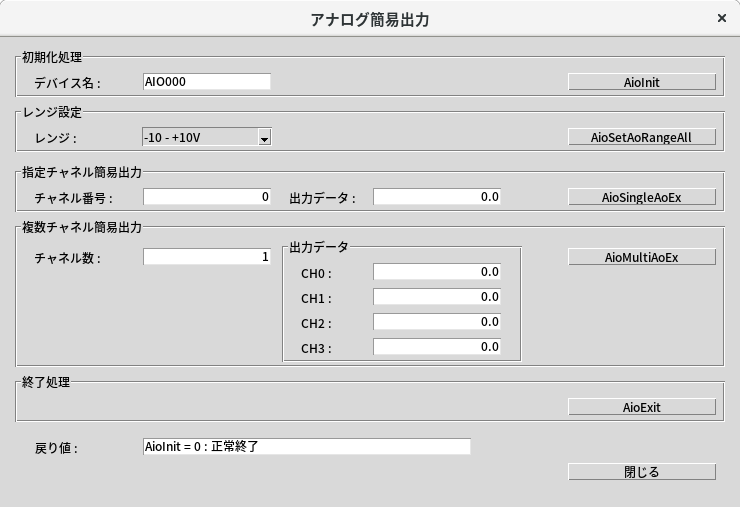
Task: Click the CH2 output data field
Action: [x=436, y=322]
